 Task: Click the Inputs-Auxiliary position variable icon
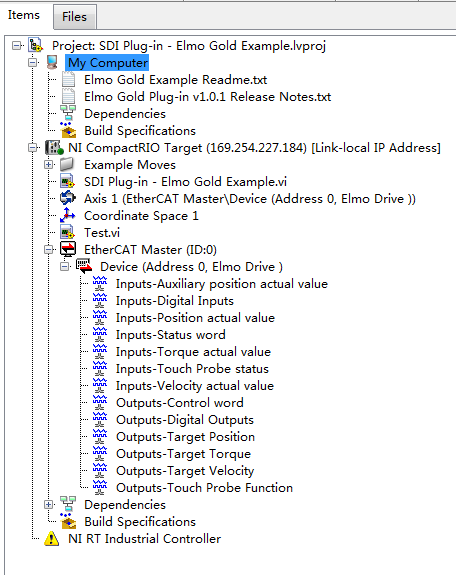[100, 284]
